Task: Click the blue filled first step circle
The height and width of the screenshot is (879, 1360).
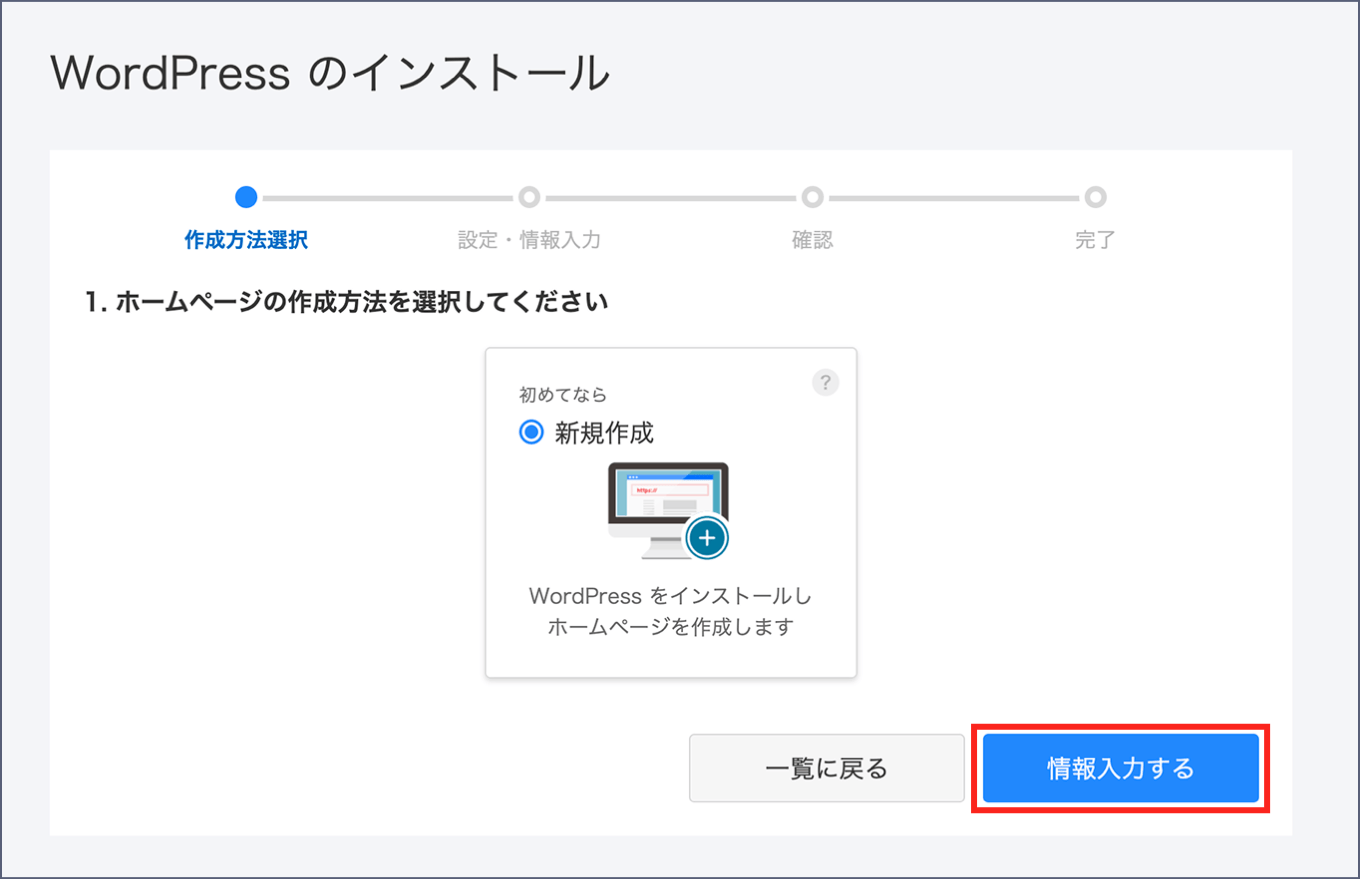Action: point(246,197)
